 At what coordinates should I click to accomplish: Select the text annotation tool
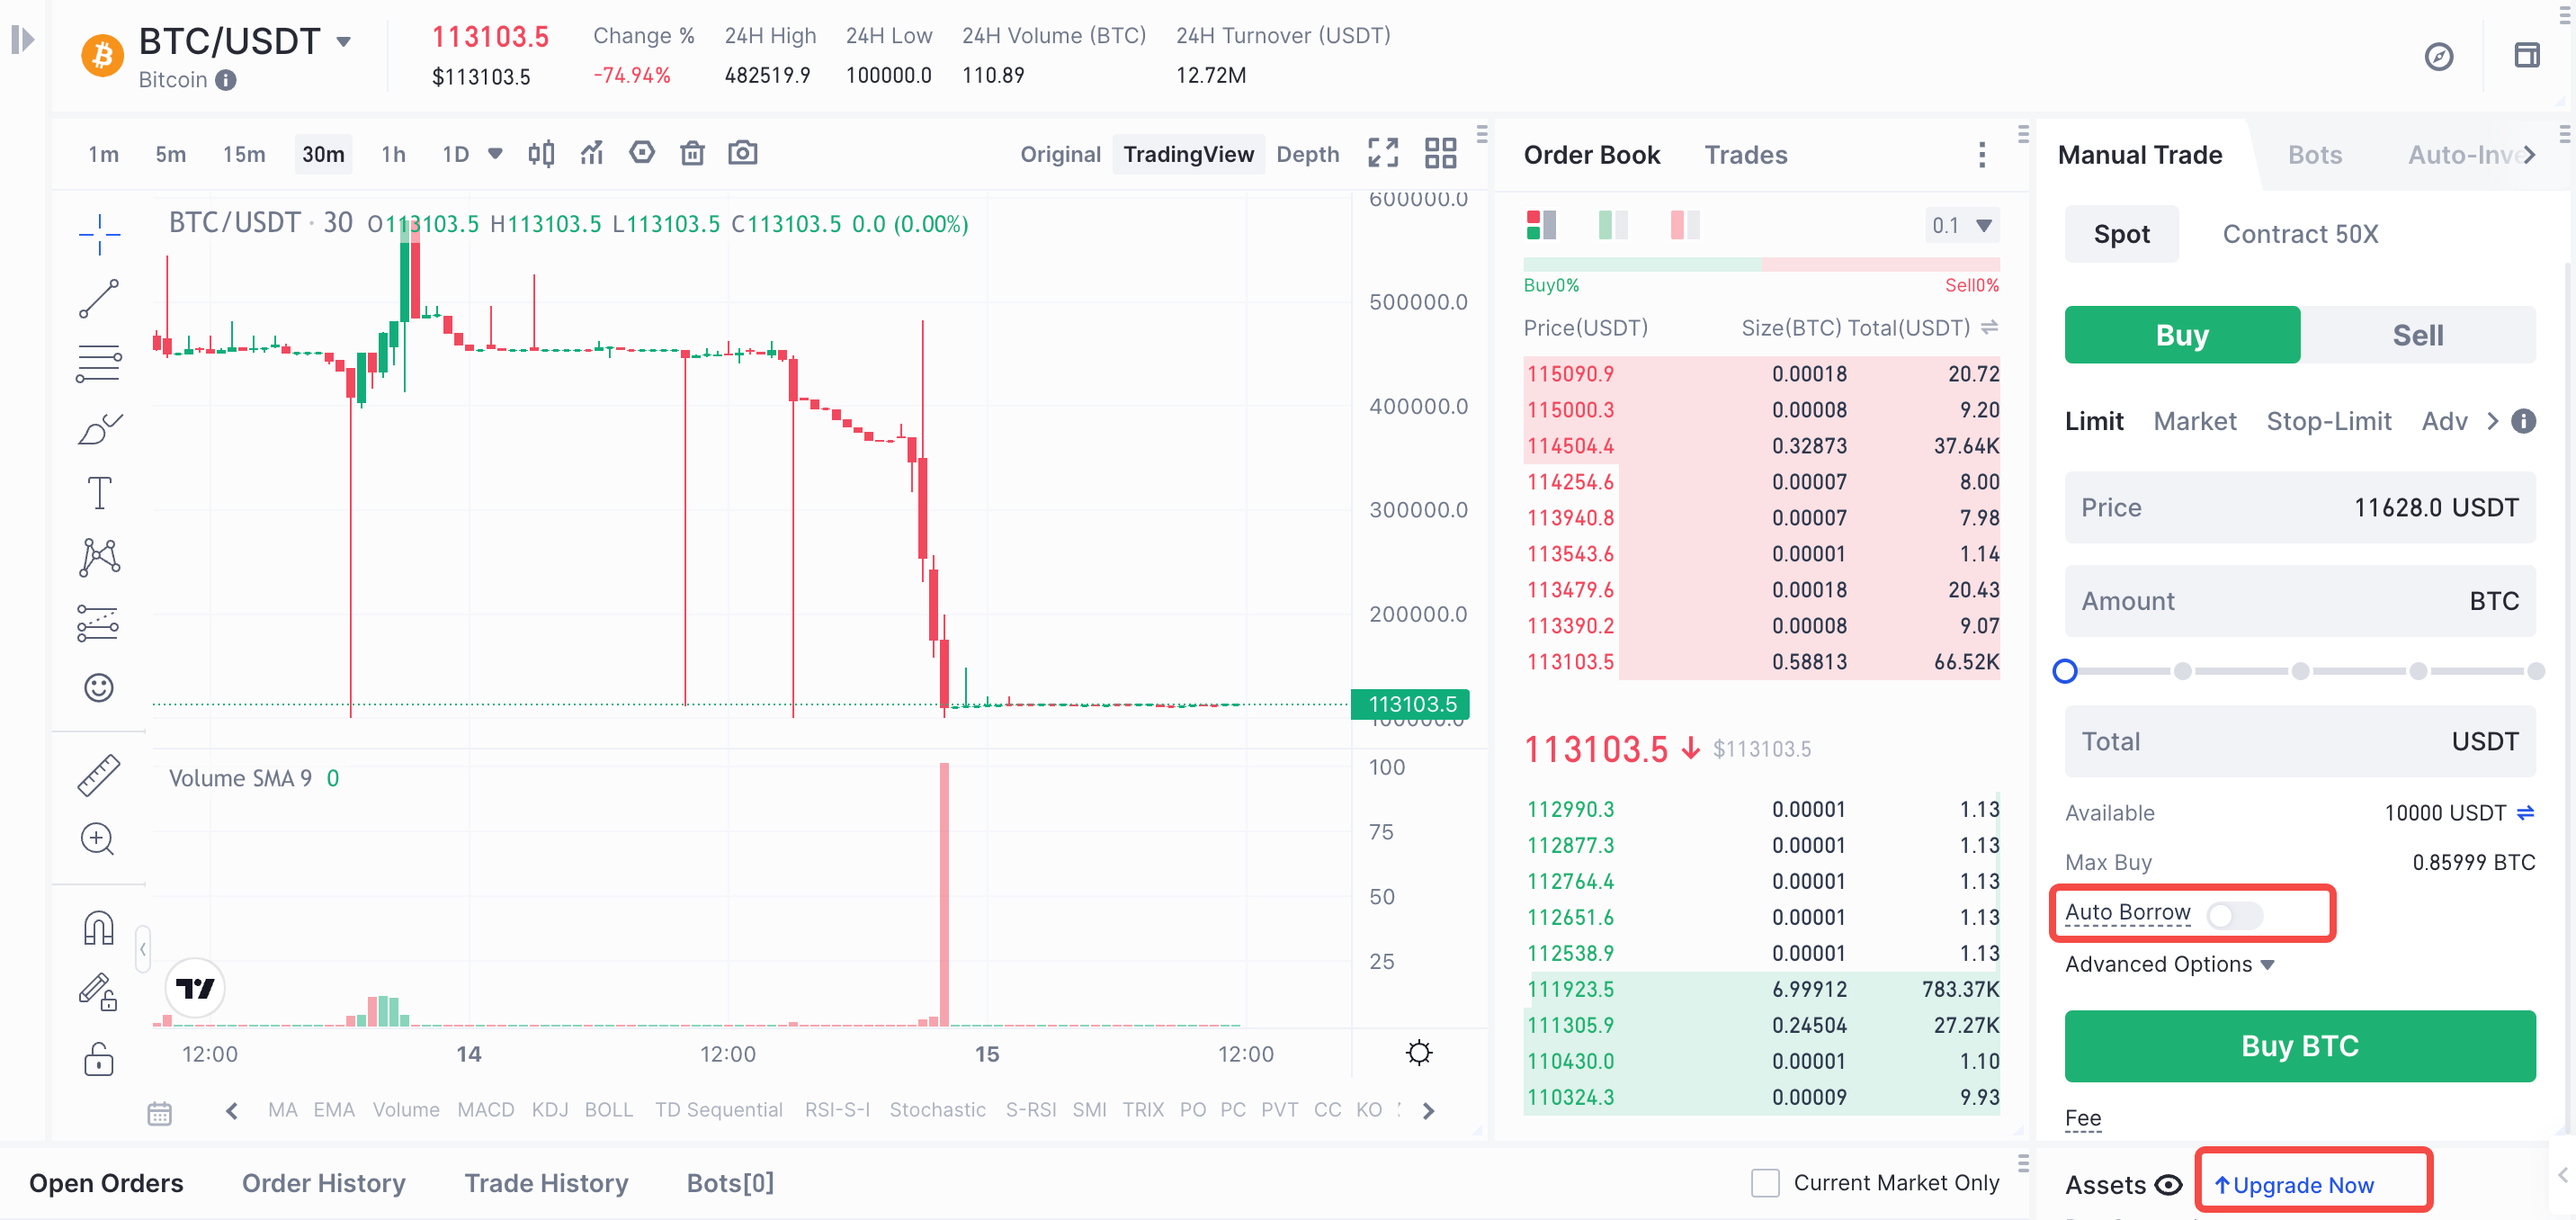pos(99,493)
